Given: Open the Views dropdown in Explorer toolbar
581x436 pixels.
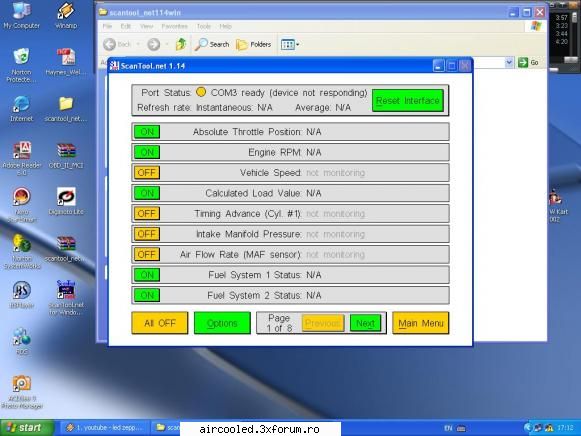Looking at the screenshot, I should (290, 44).
